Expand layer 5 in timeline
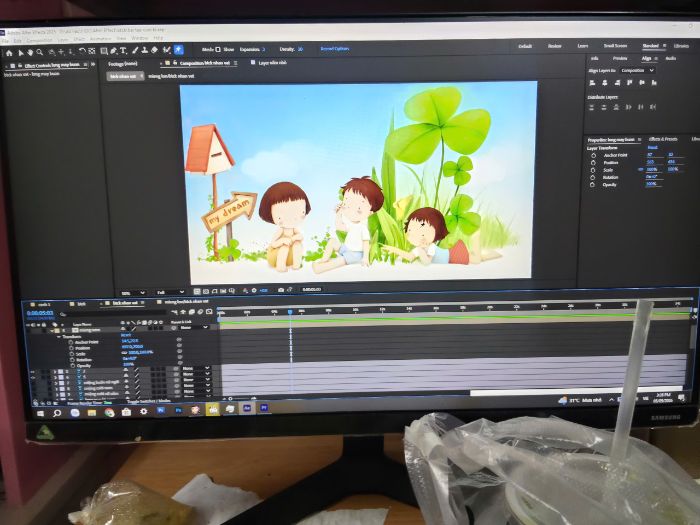The image size is (700, 525). click(x=55, y=371)
